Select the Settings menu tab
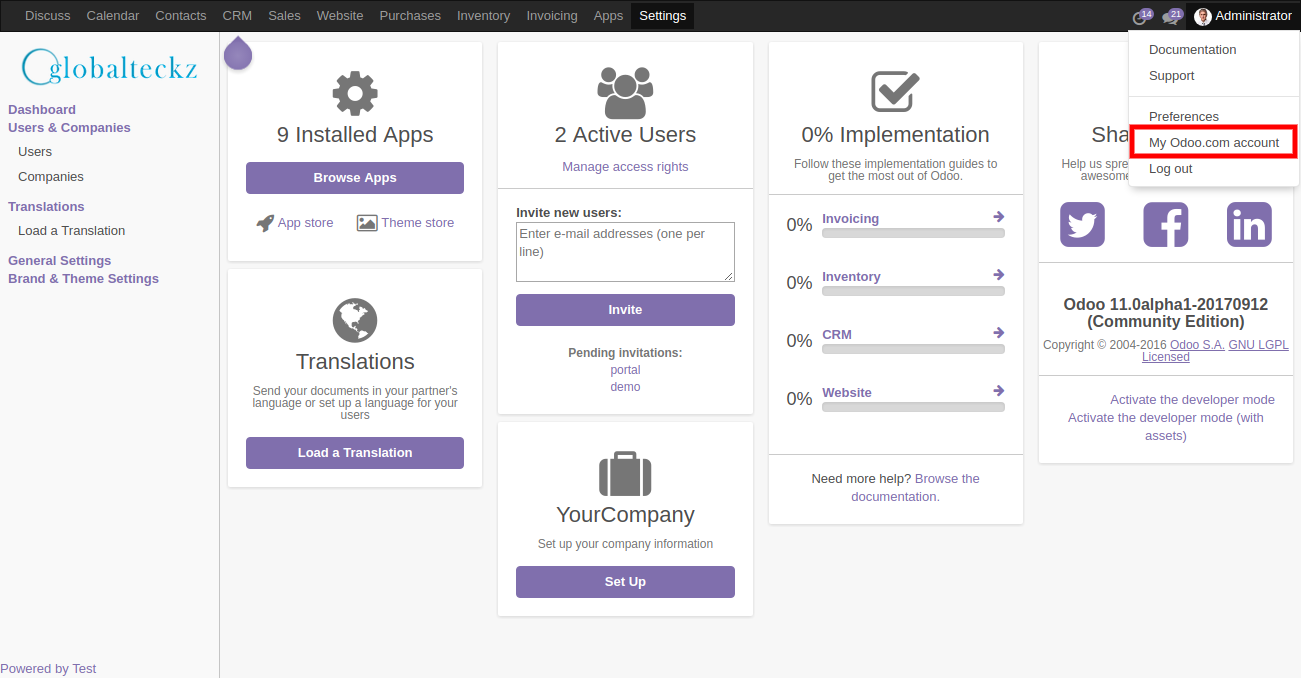Image resolution: width=1301 pixels, height=678 pixels. (662, 16)
